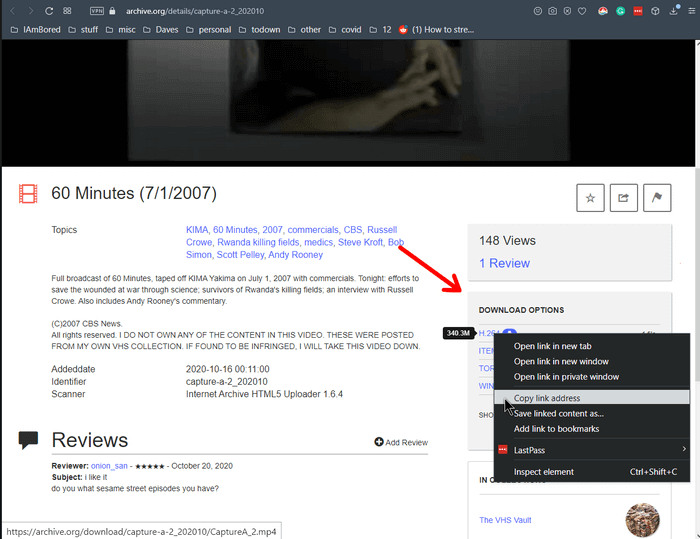Screen dimensions: 700x539
Task: Click the address bar URL field
Action: tap(195, 11)
